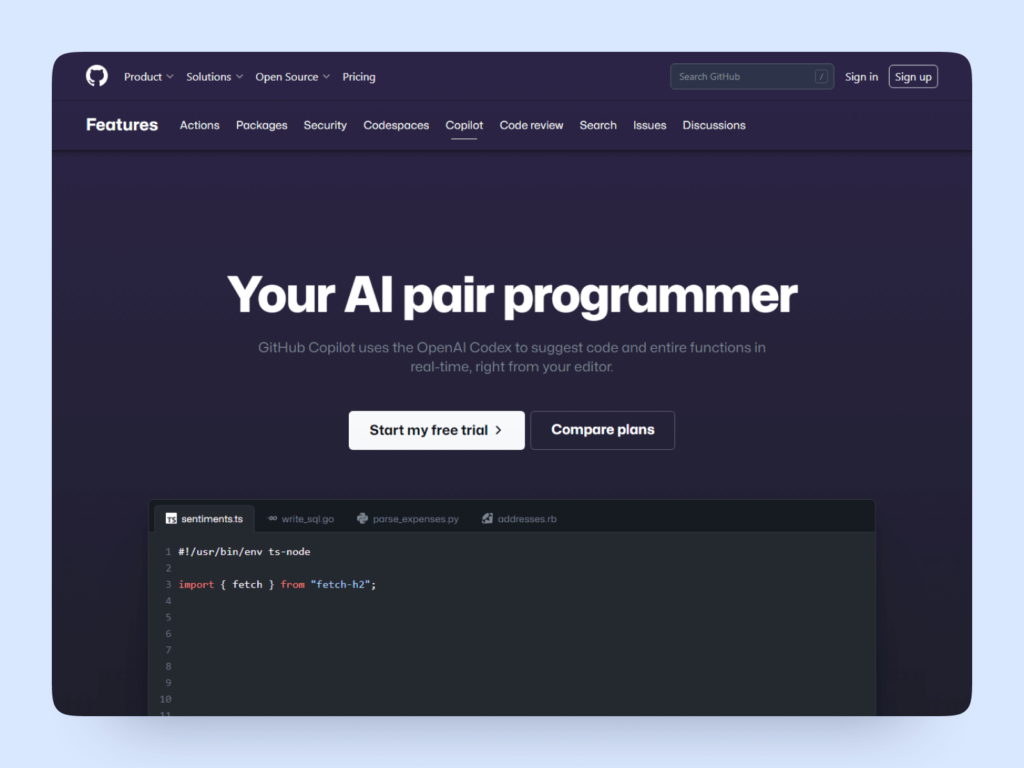Click the Start my free trial button
1024x768 pixels.
[436, 430]
